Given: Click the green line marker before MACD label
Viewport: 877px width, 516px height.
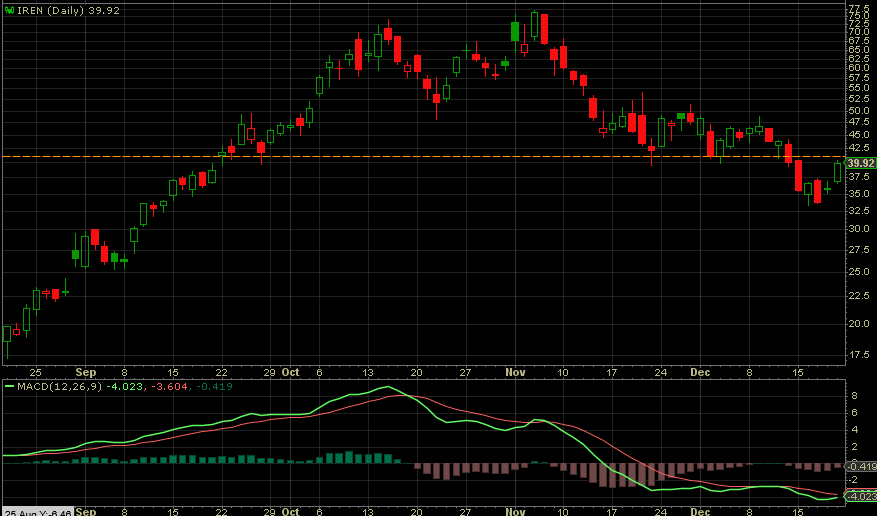Looking at the screenshot, I should point(10,386).
